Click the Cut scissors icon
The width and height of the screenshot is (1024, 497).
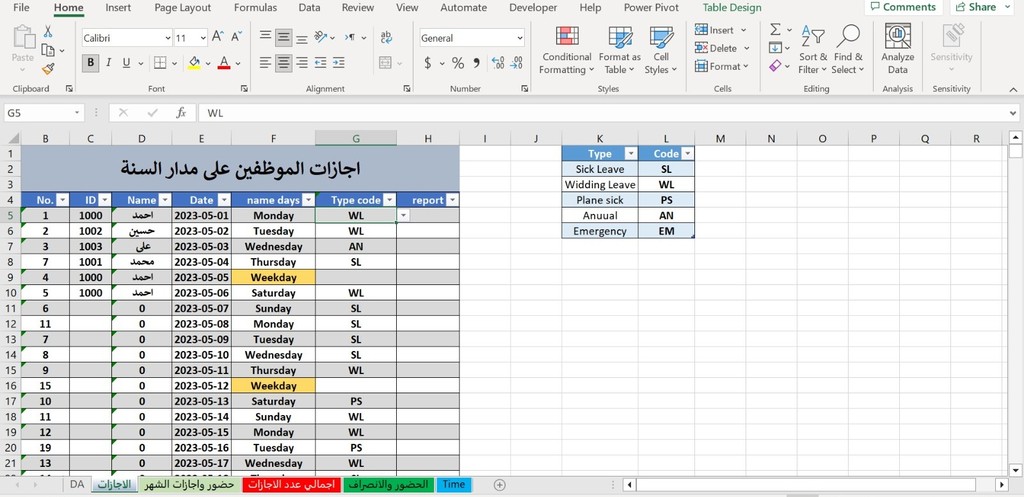tap(48, 31)
